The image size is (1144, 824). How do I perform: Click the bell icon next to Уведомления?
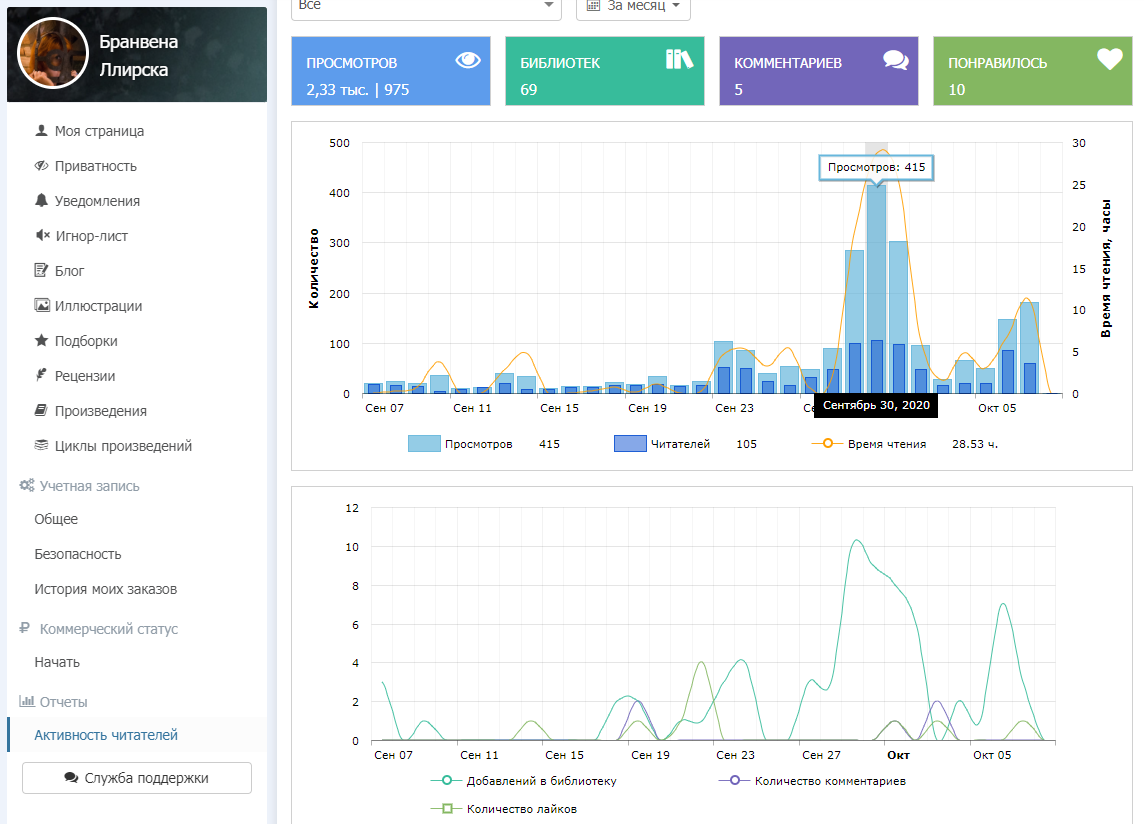(41, 201)
